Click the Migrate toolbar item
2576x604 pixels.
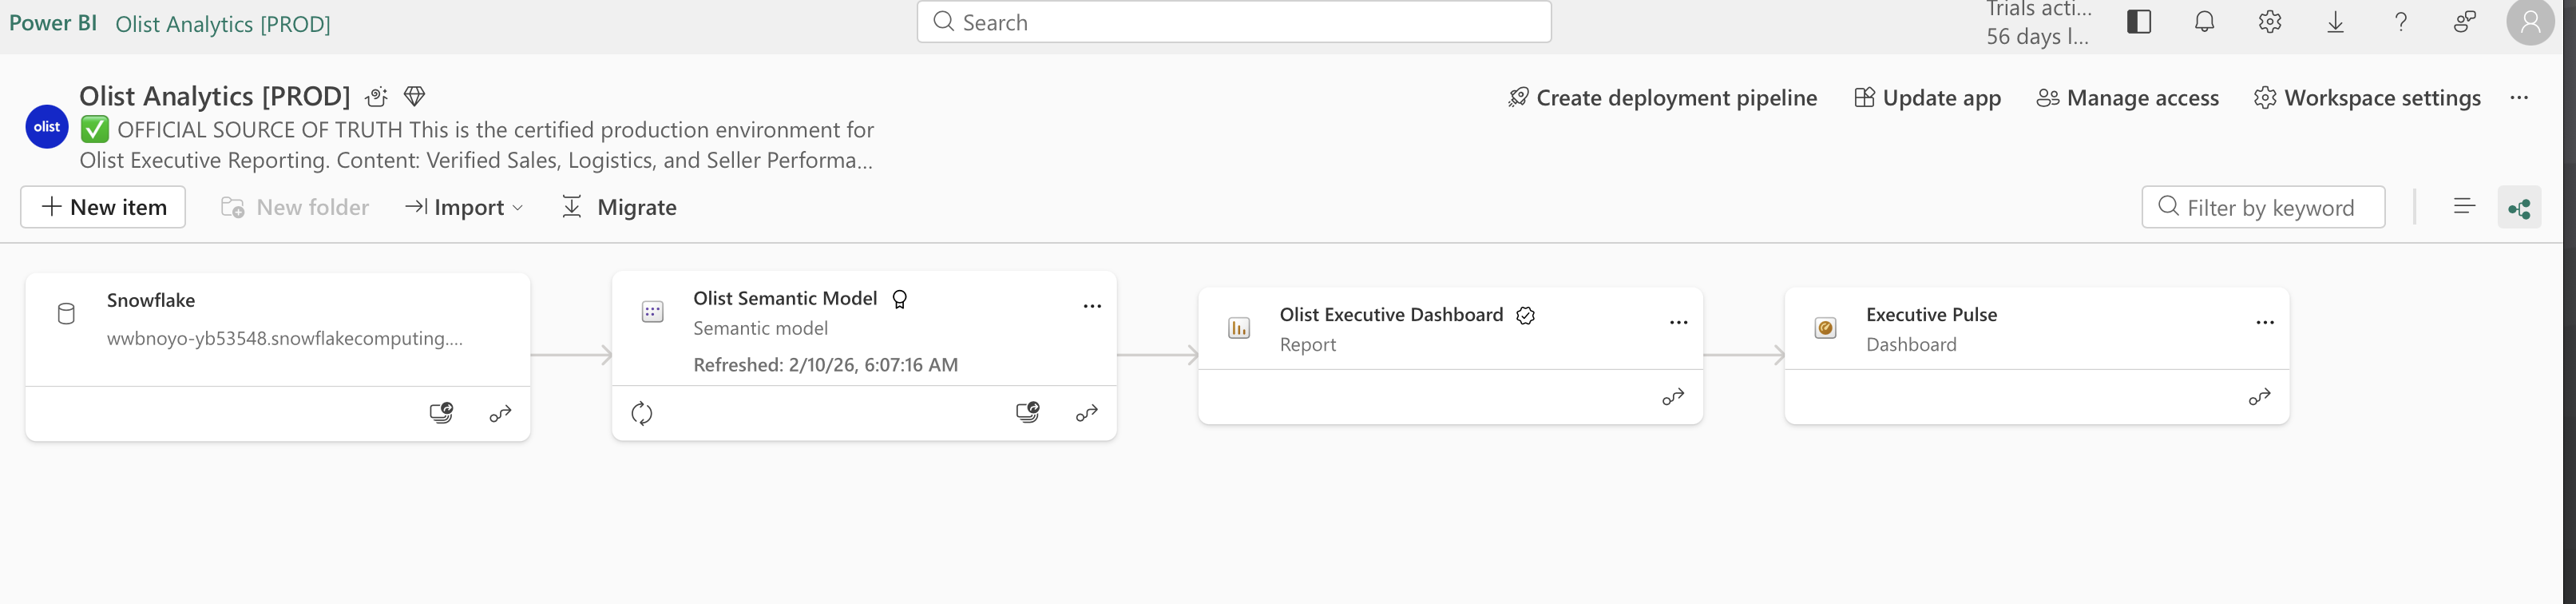(x=620, y=207)
